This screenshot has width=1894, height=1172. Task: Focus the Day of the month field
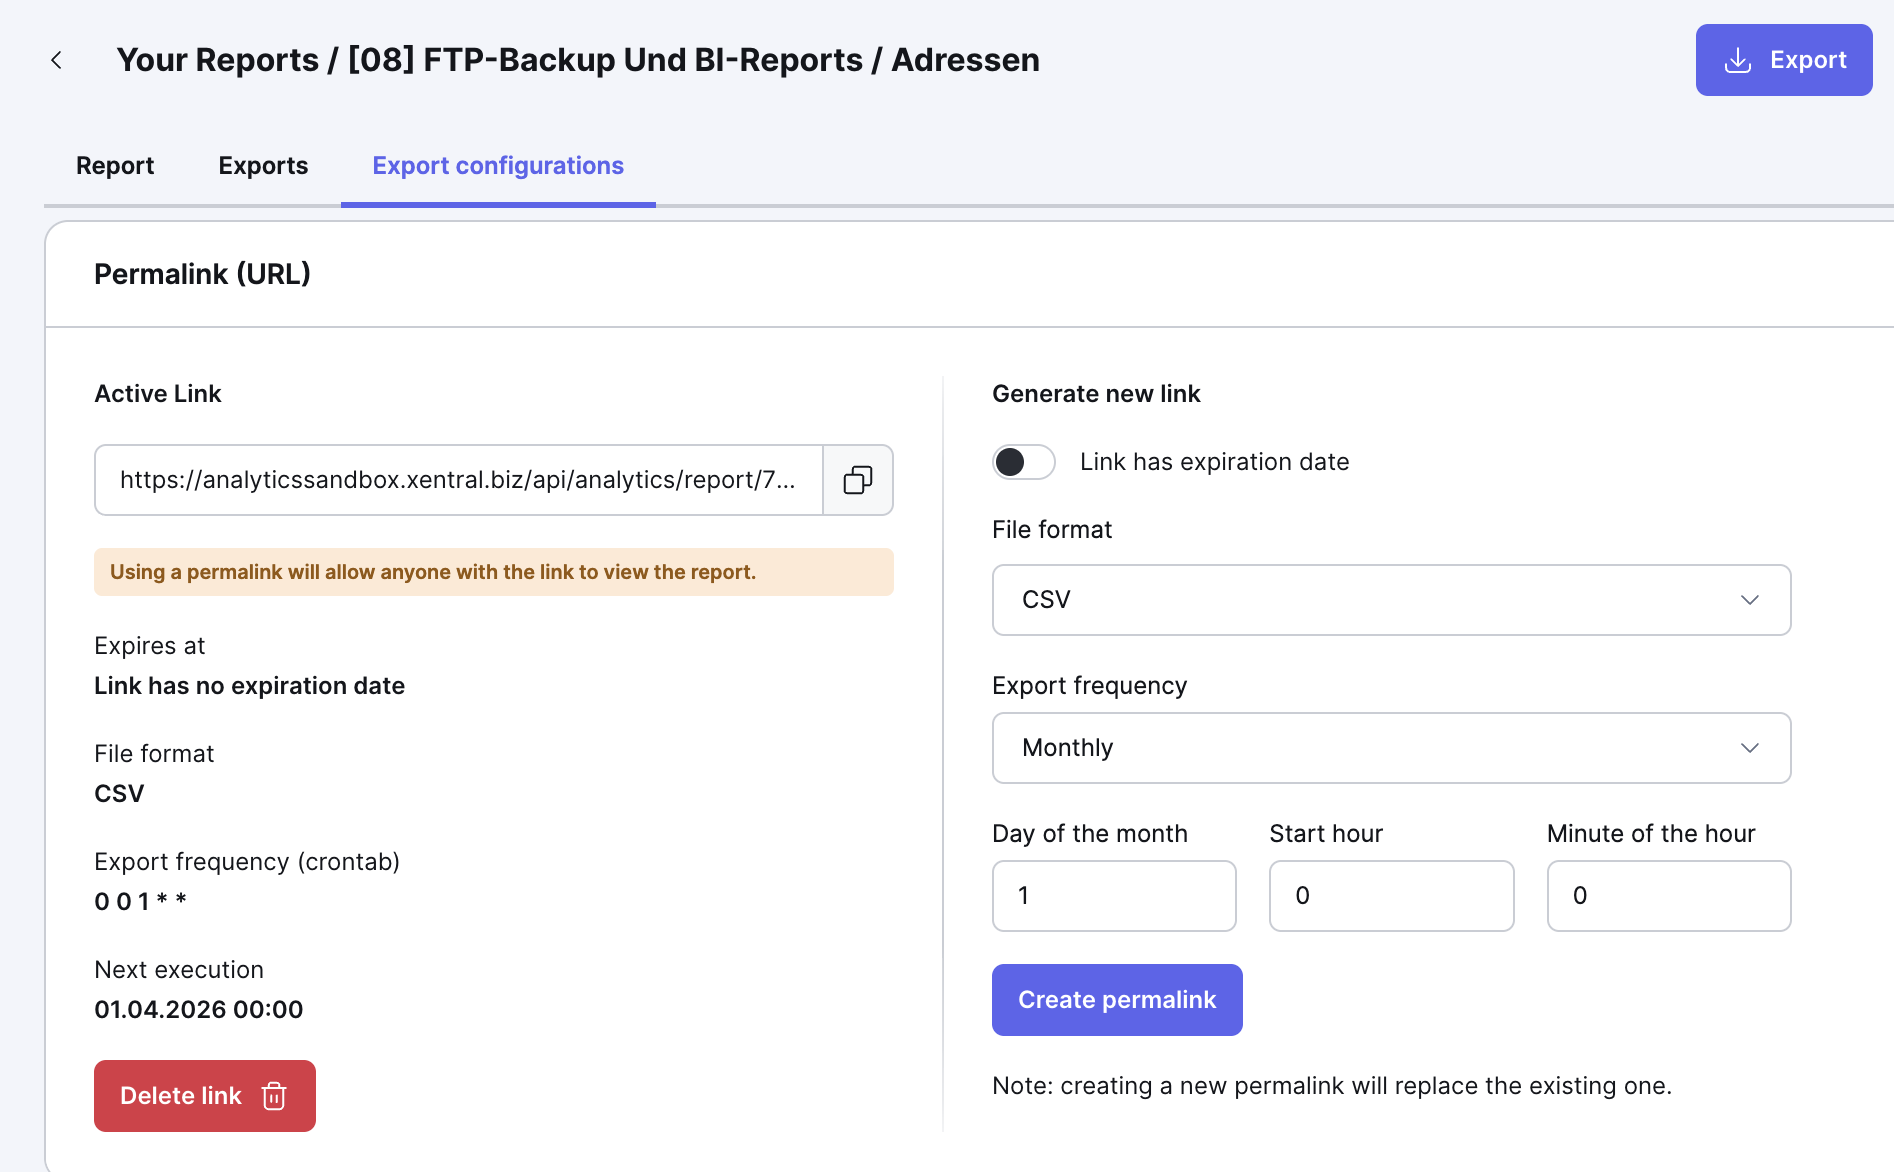tap(1114, 896)
